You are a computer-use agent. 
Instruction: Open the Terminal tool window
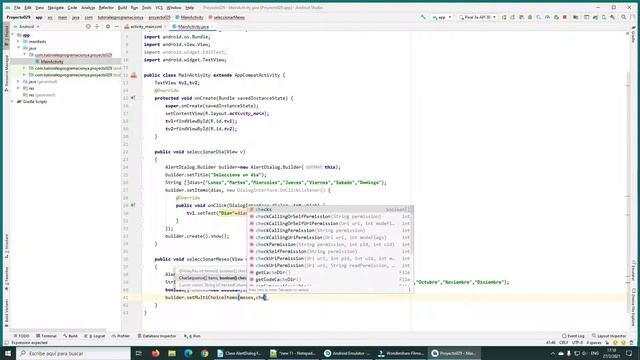click(x=47, y=336)
